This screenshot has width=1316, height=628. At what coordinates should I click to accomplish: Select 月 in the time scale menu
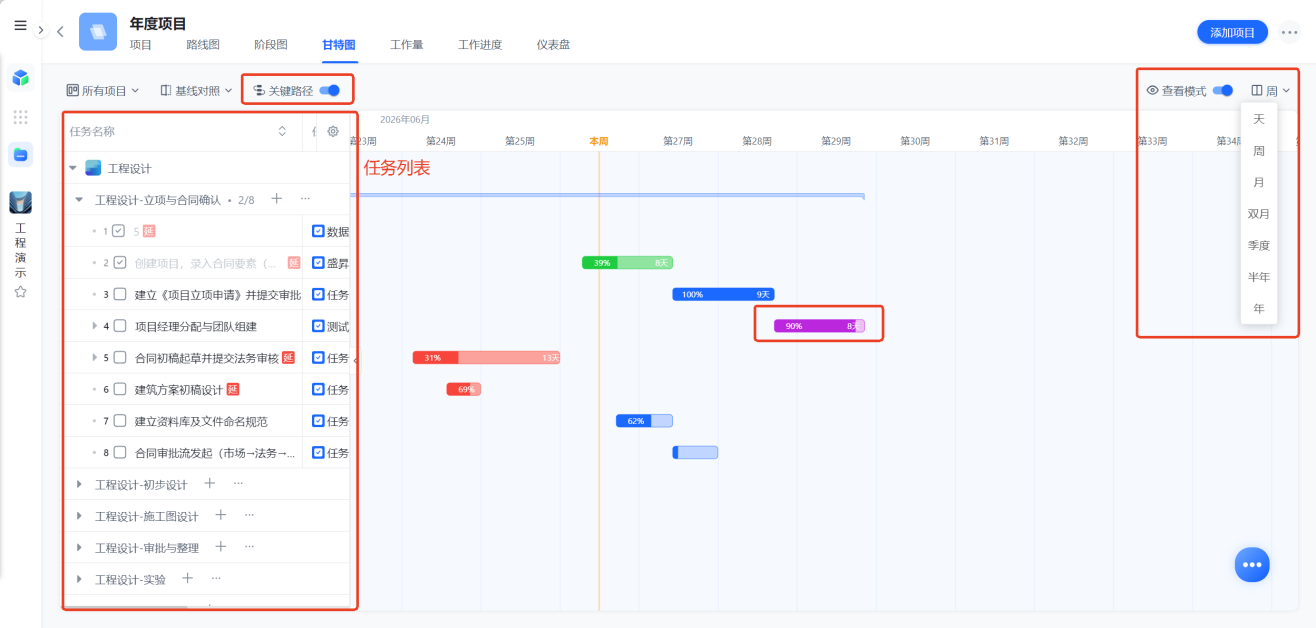pos(1259,182)
